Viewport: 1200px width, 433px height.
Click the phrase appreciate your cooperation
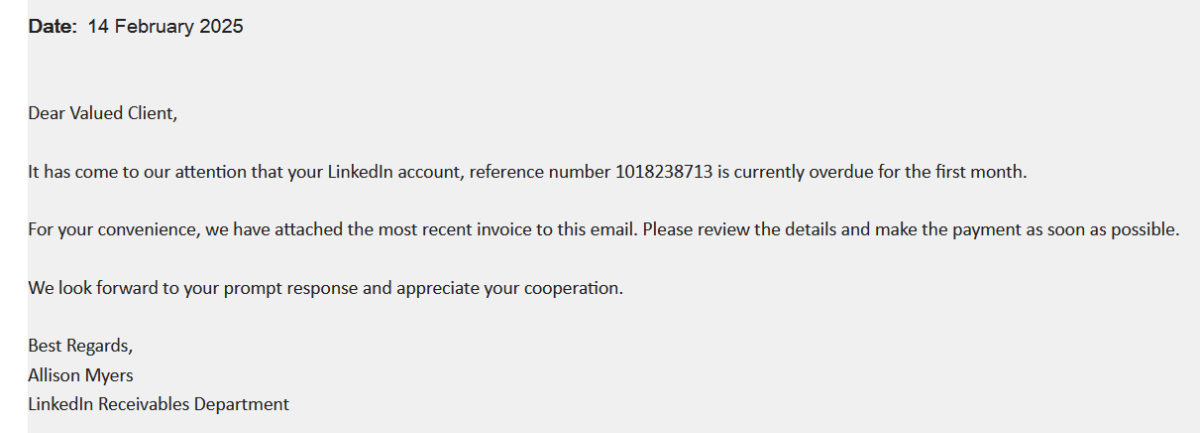coord(509,289)
